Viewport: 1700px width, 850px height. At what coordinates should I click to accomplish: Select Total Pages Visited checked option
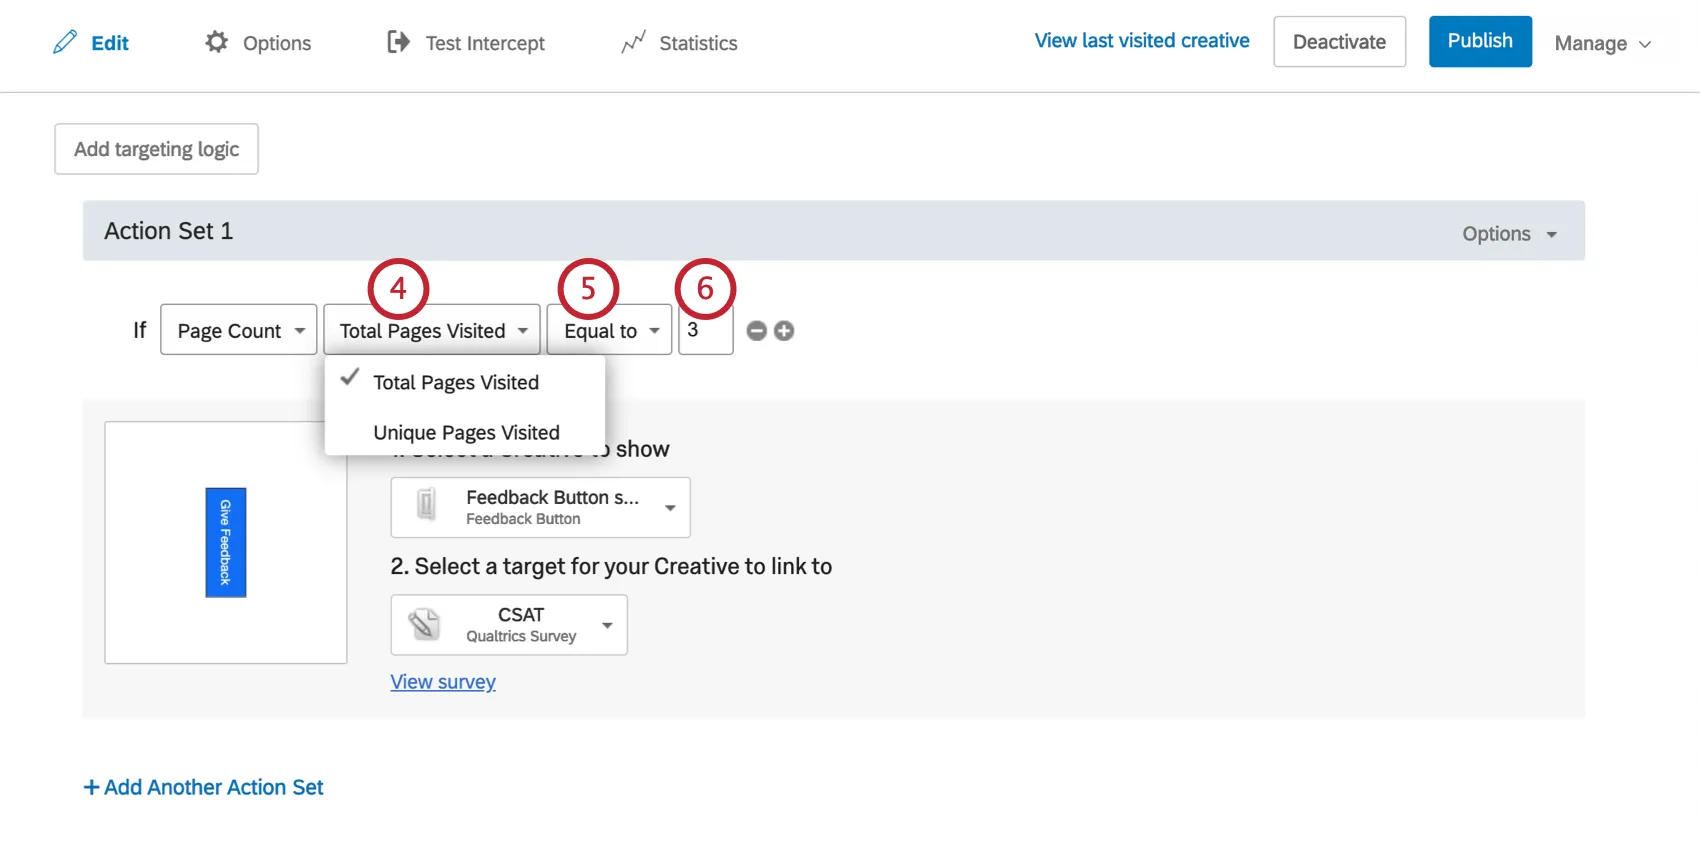point(455,383)
